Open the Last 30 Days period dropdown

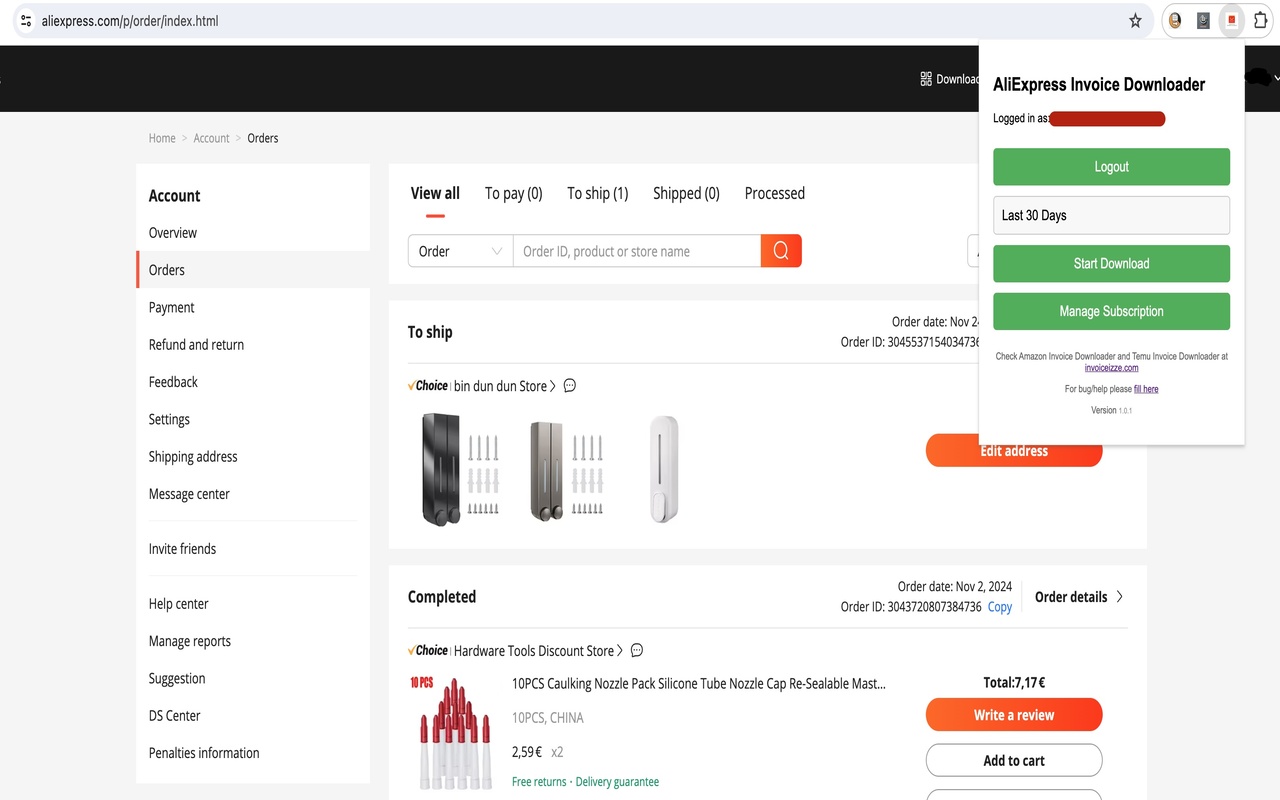(x=1111, y=215)
